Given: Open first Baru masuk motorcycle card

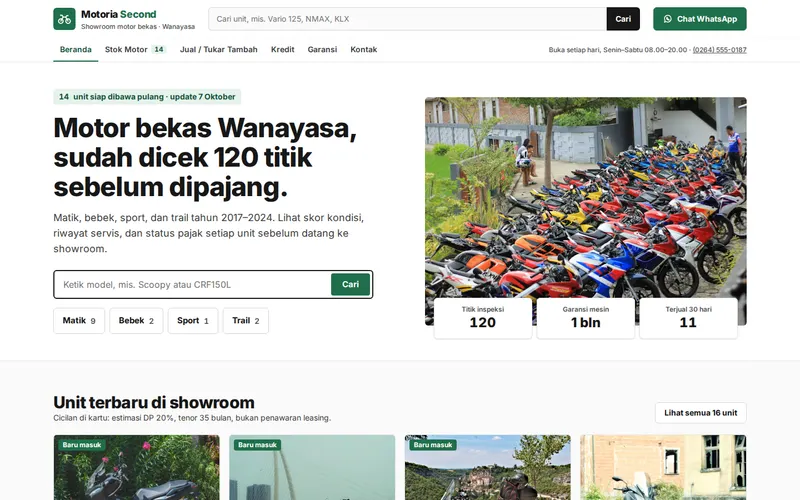Looking at the screenshot, I should 137,467.
